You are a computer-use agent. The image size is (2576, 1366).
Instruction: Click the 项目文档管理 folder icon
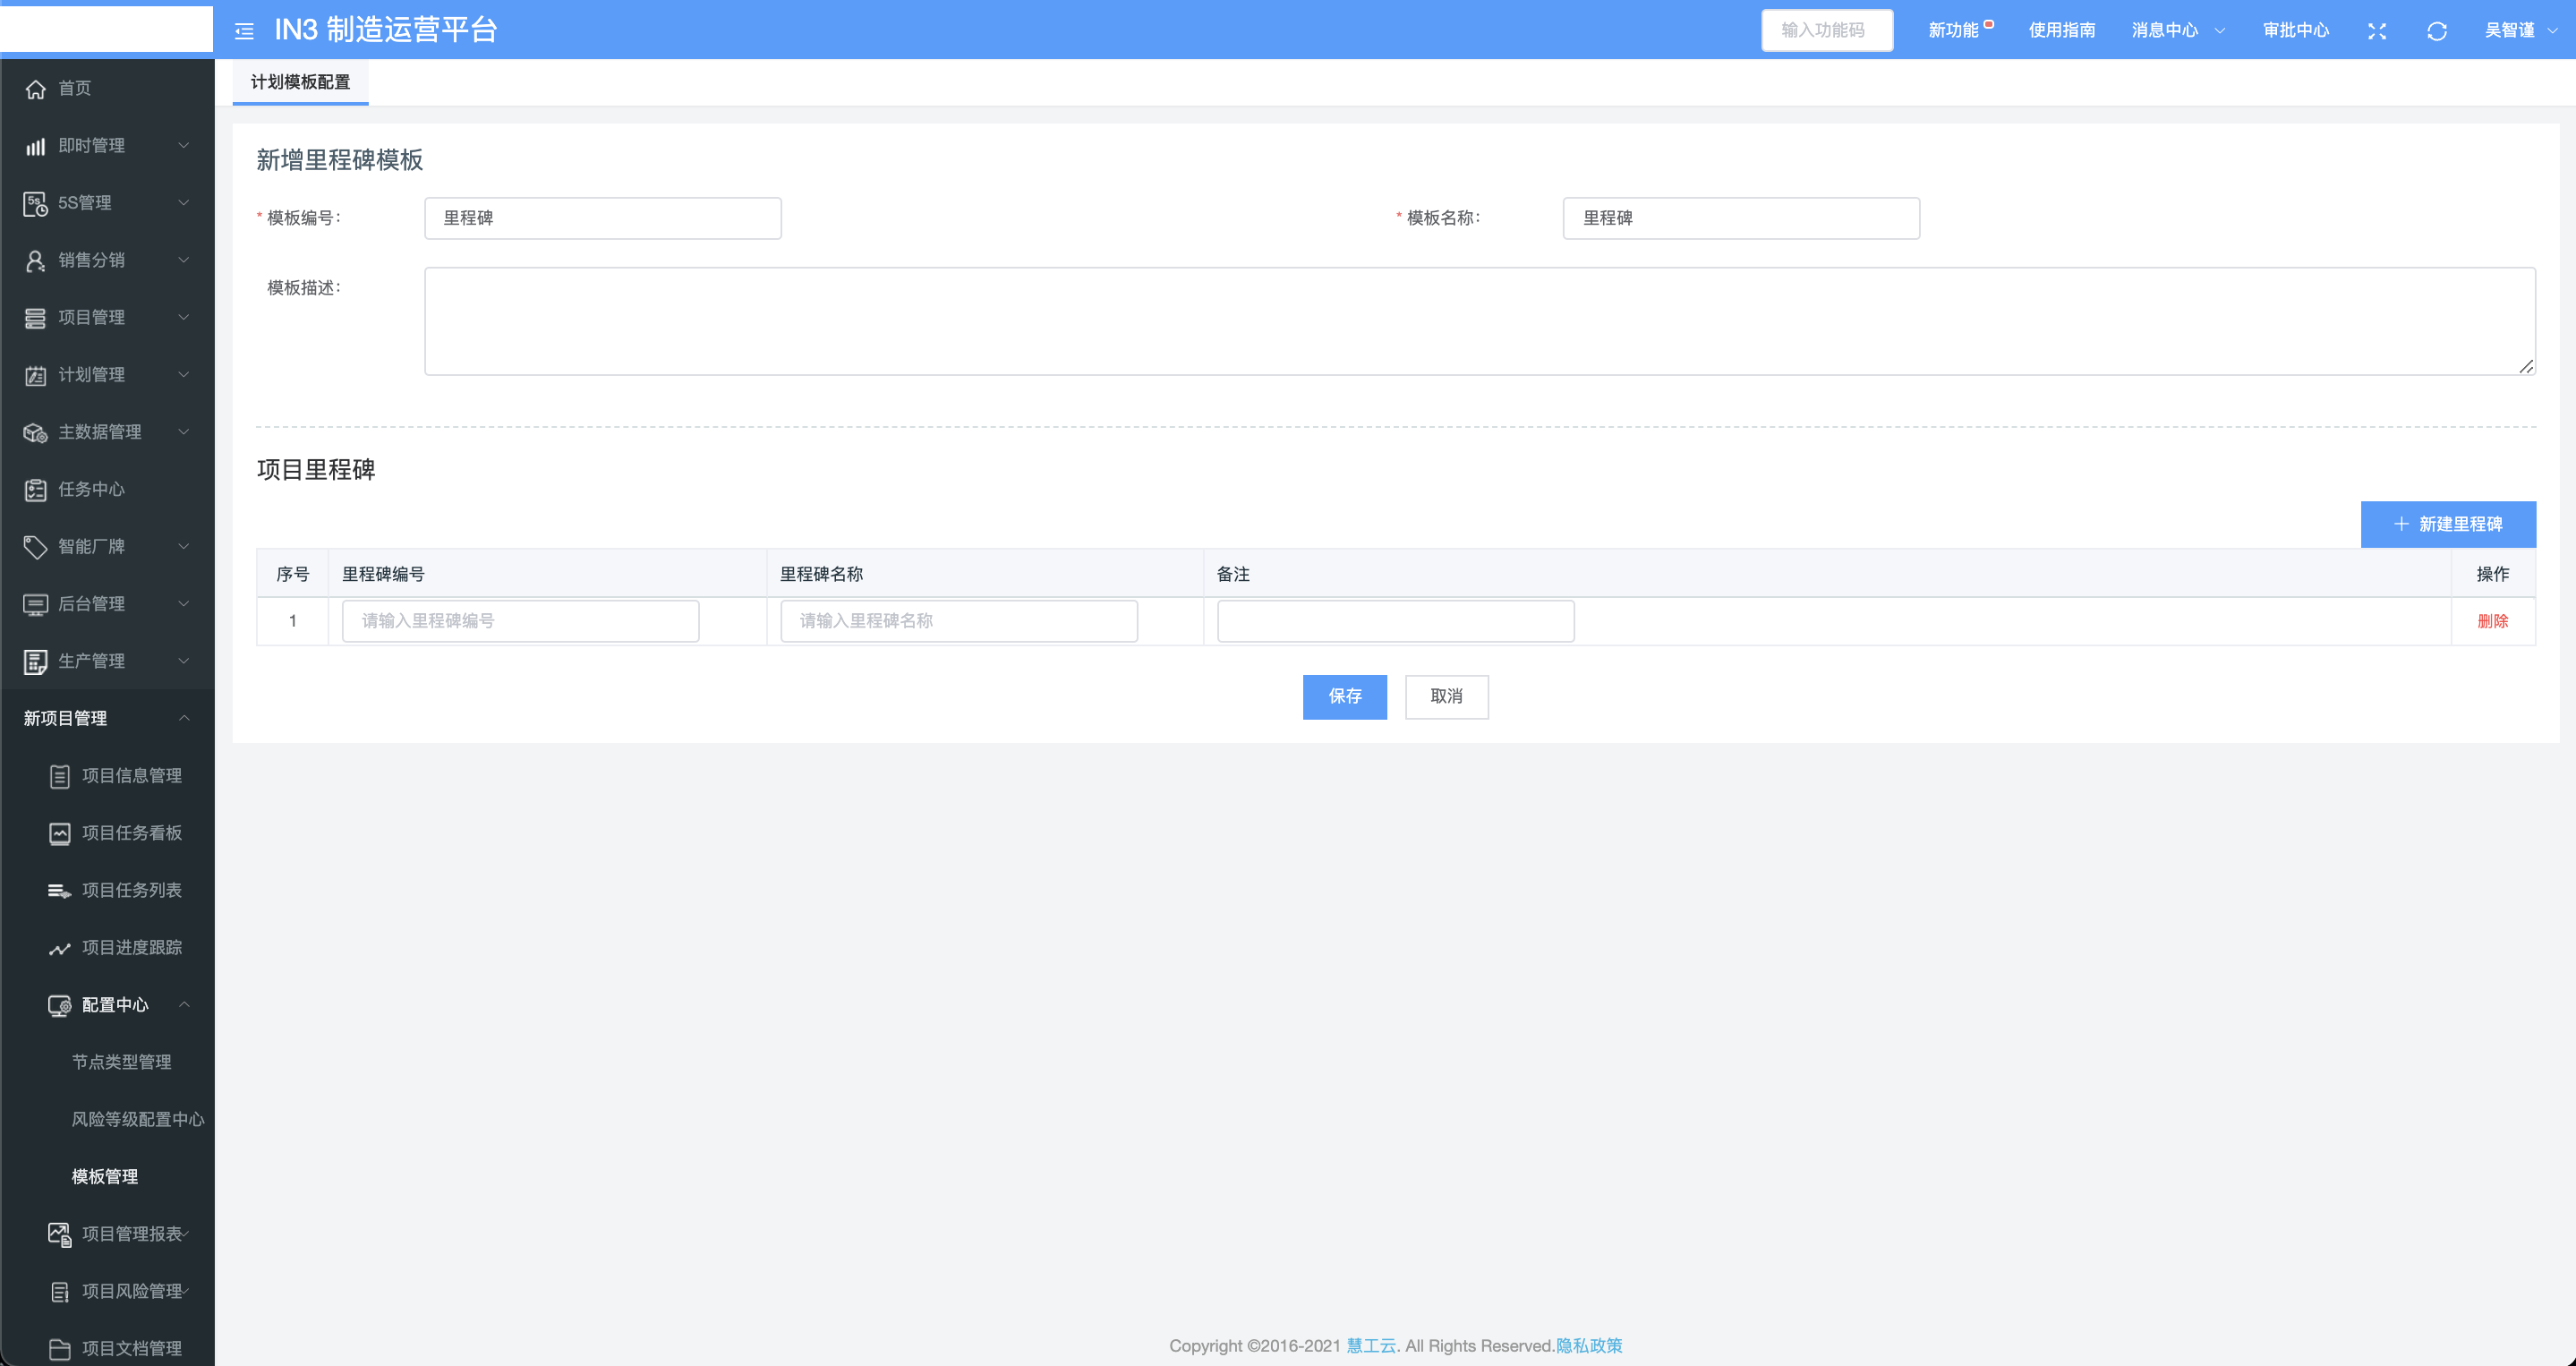pyautogui.click(x=60, y=1349)
